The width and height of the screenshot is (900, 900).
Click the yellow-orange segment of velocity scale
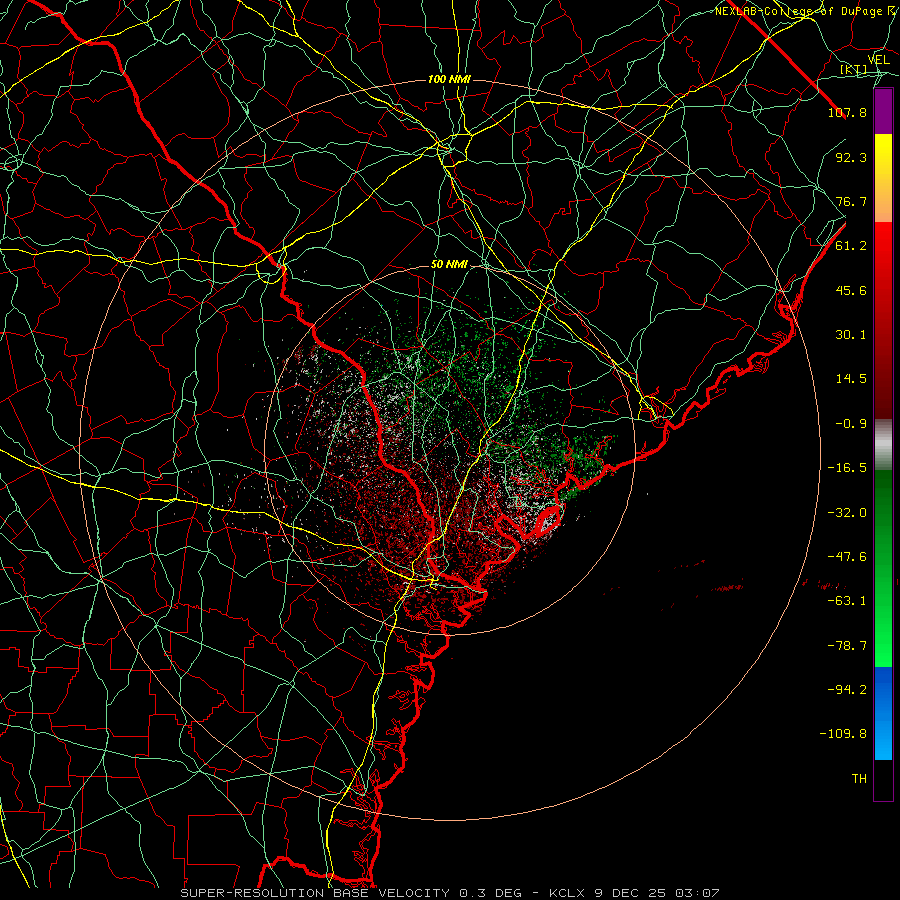883,178
